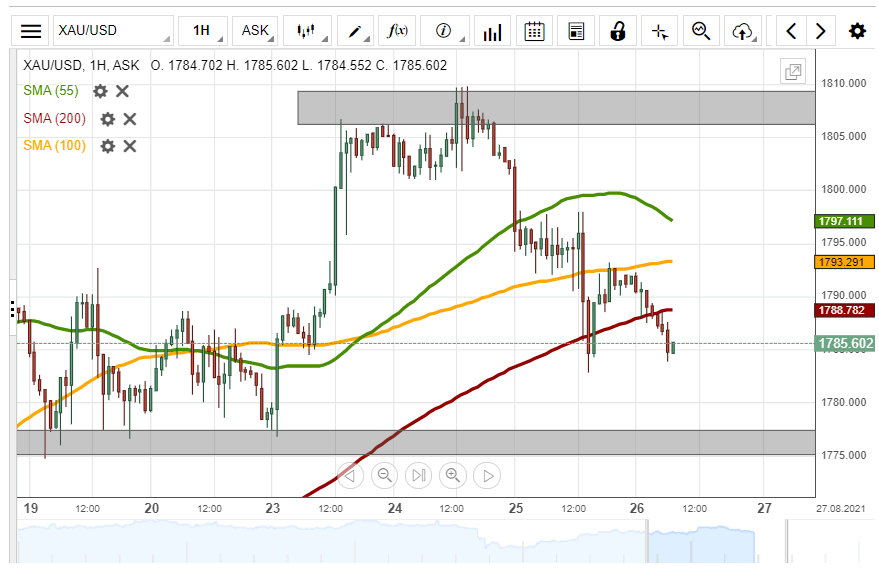Screen dimensions: 879x568
Task: Open the f(x) indicators menu
Action: 397,31
